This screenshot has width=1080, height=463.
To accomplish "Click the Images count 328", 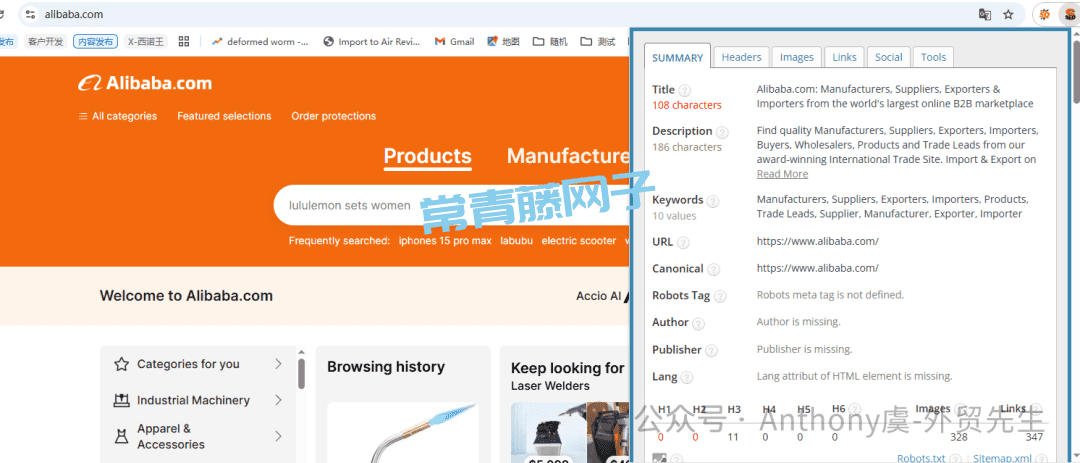I will [959, 437].
